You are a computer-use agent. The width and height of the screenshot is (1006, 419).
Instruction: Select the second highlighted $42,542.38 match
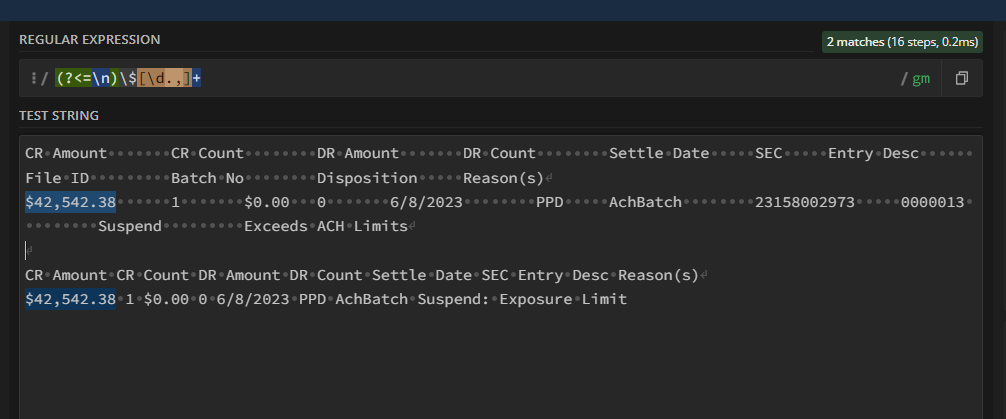pos(70,299)
